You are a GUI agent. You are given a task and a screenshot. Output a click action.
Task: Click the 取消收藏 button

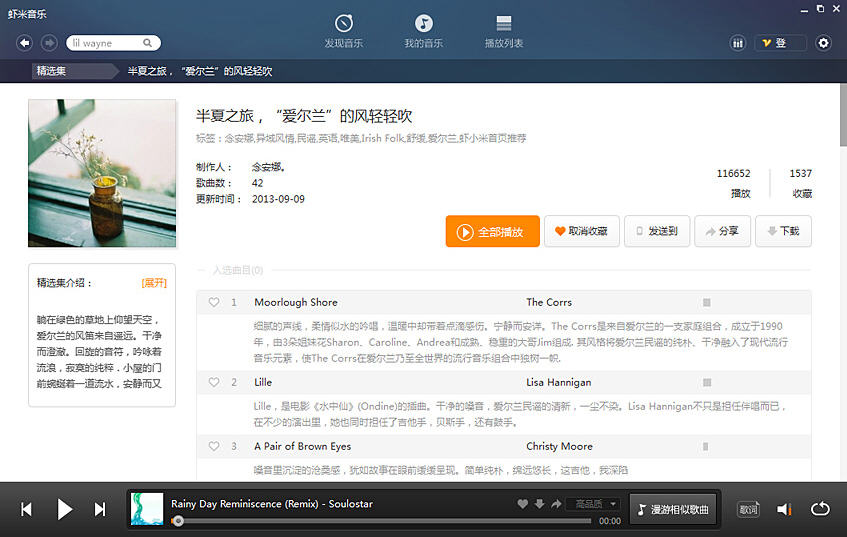point(581,231)
